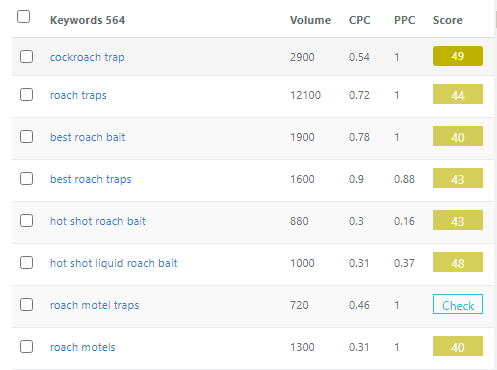Viewport: 497px width, 370px height.
Task: Open best roach traps keyword
Action: click(x=90, y=179)
